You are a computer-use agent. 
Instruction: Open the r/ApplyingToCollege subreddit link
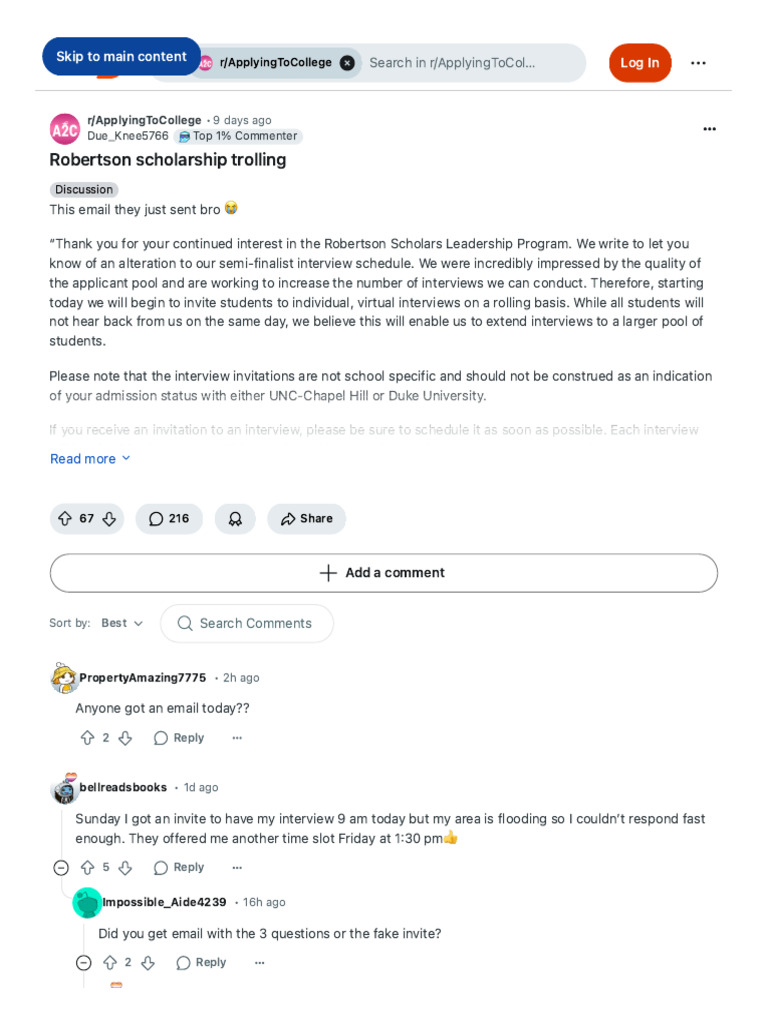144,120
